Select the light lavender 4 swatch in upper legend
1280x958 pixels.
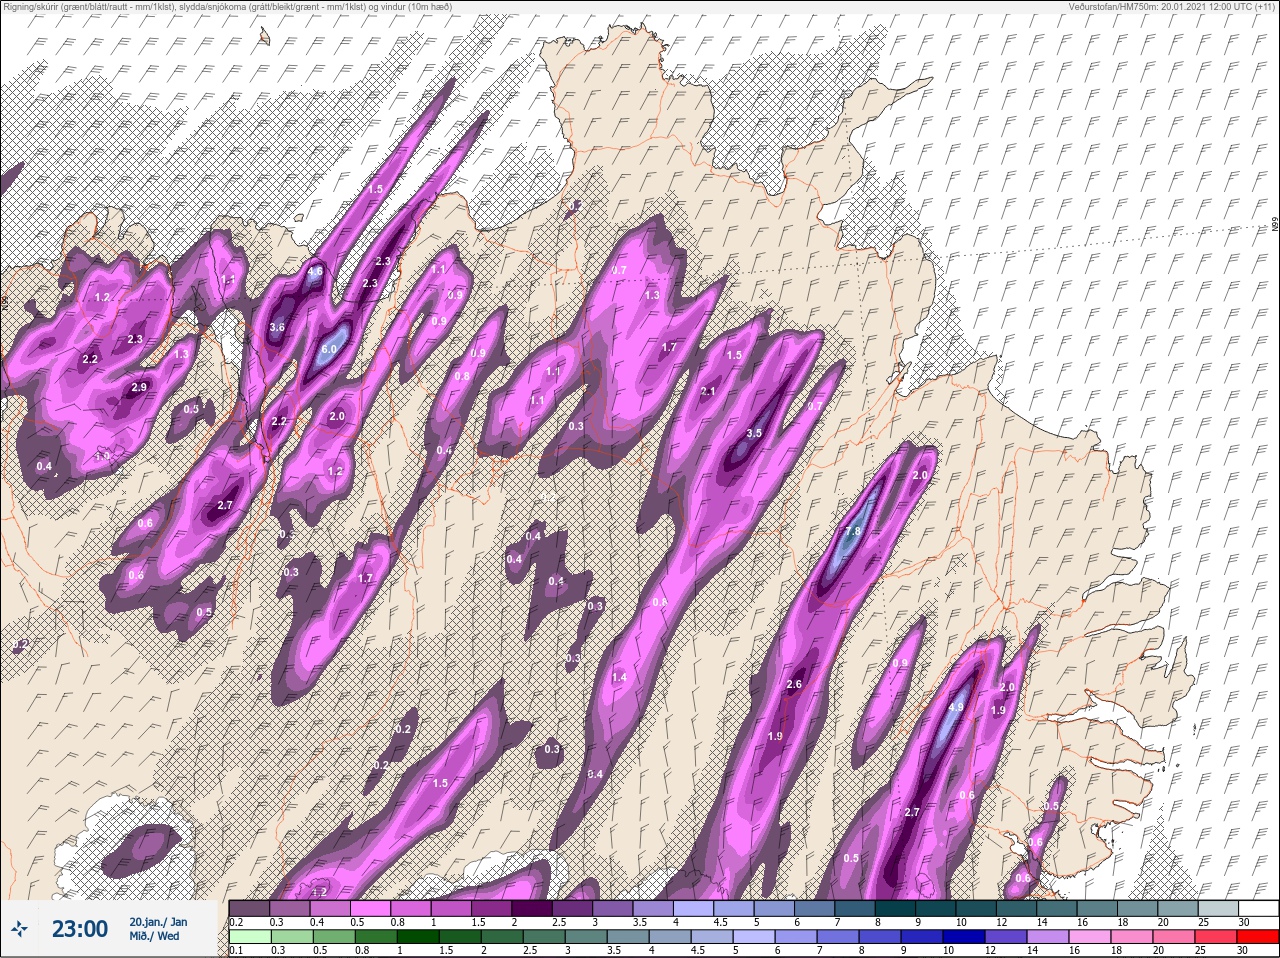(x=693, y=908)
